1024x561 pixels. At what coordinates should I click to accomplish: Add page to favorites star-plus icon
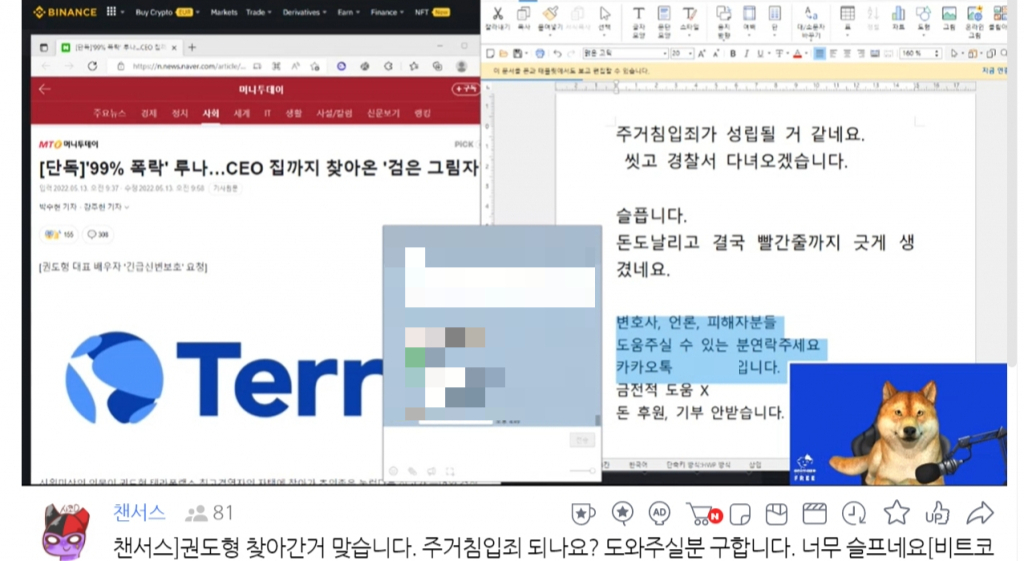coord(315,66)
